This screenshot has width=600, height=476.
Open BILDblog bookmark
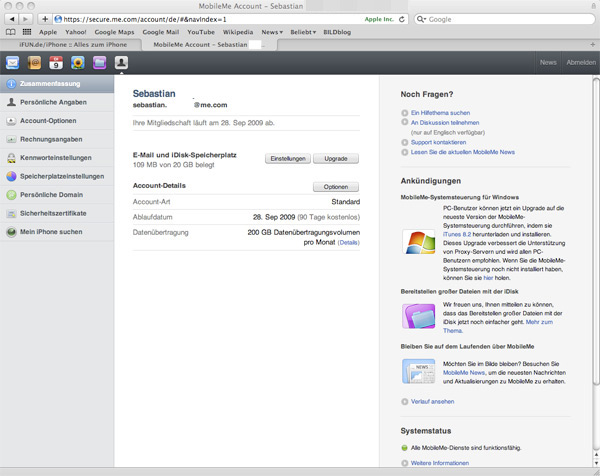(337, 32)
